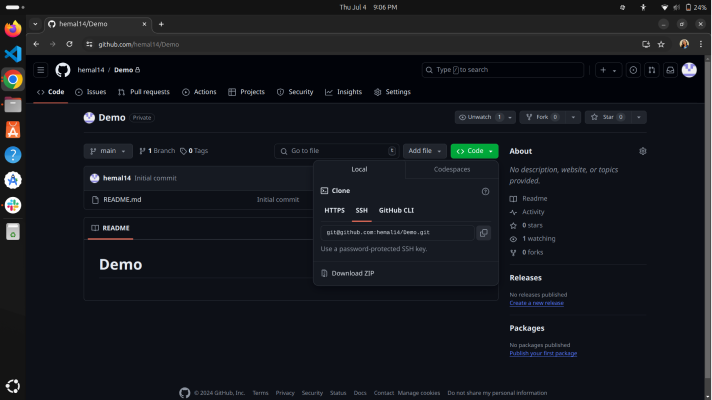This screenshot has height=400, width=712.
Task: Open Help from the dock
Action: click(13, 155)
